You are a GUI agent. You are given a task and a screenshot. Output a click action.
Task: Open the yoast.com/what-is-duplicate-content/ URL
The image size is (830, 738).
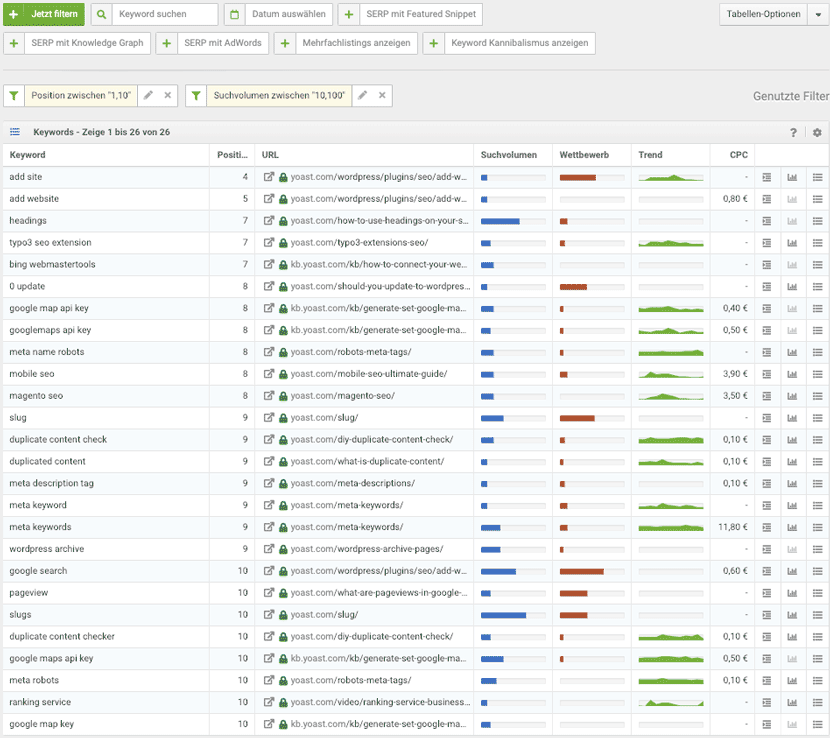(367, 462)
